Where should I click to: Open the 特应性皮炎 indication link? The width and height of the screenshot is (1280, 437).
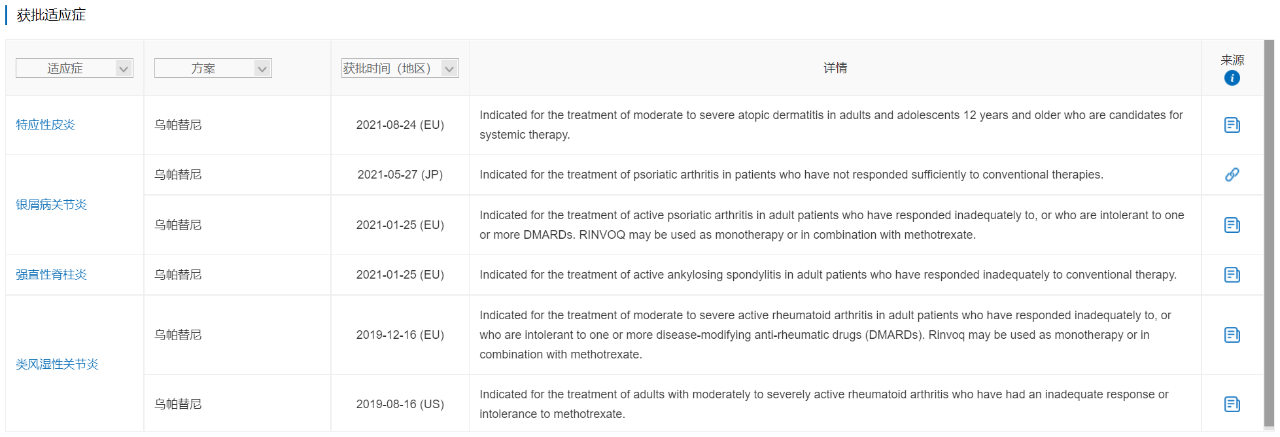45,125
